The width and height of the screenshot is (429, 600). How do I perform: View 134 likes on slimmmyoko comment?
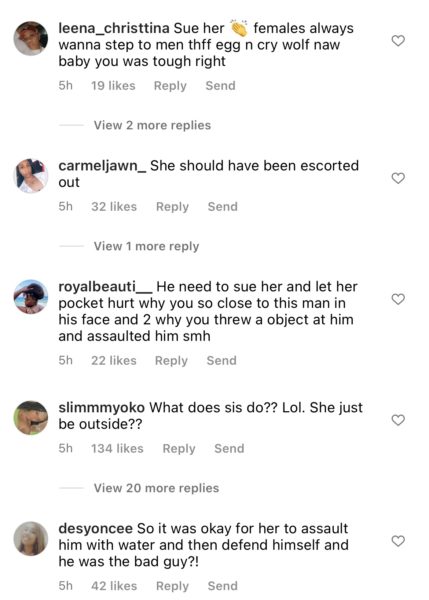coord(117,448)
